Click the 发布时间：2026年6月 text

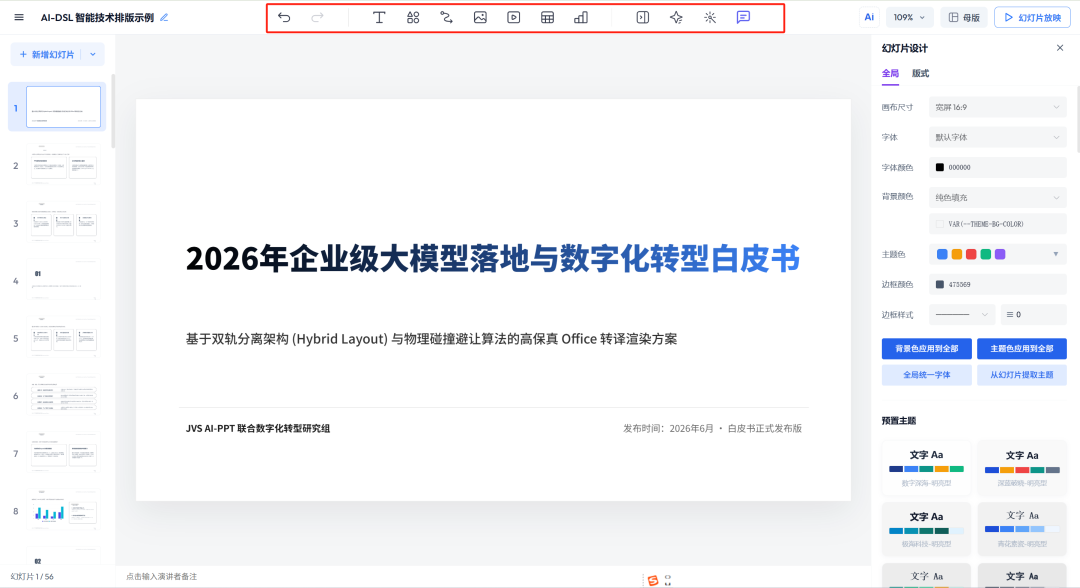(668, 428)
